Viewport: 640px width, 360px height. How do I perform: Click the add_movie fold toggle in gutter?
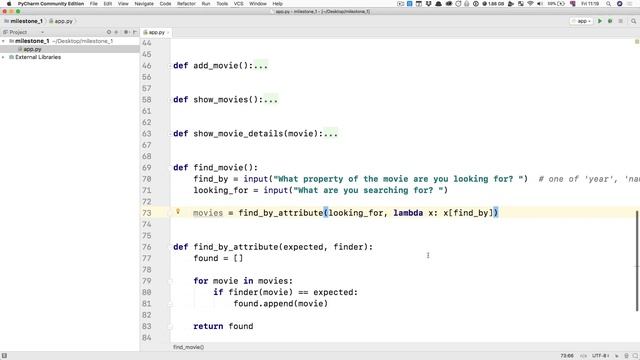tap(171, 66)
